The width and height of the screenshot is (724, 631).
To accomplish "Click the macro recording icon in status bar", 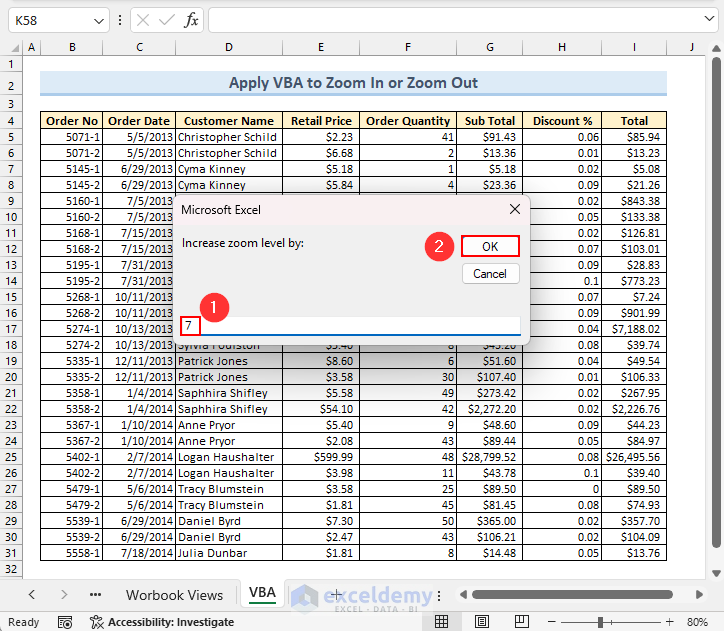I will coord(63,622).
